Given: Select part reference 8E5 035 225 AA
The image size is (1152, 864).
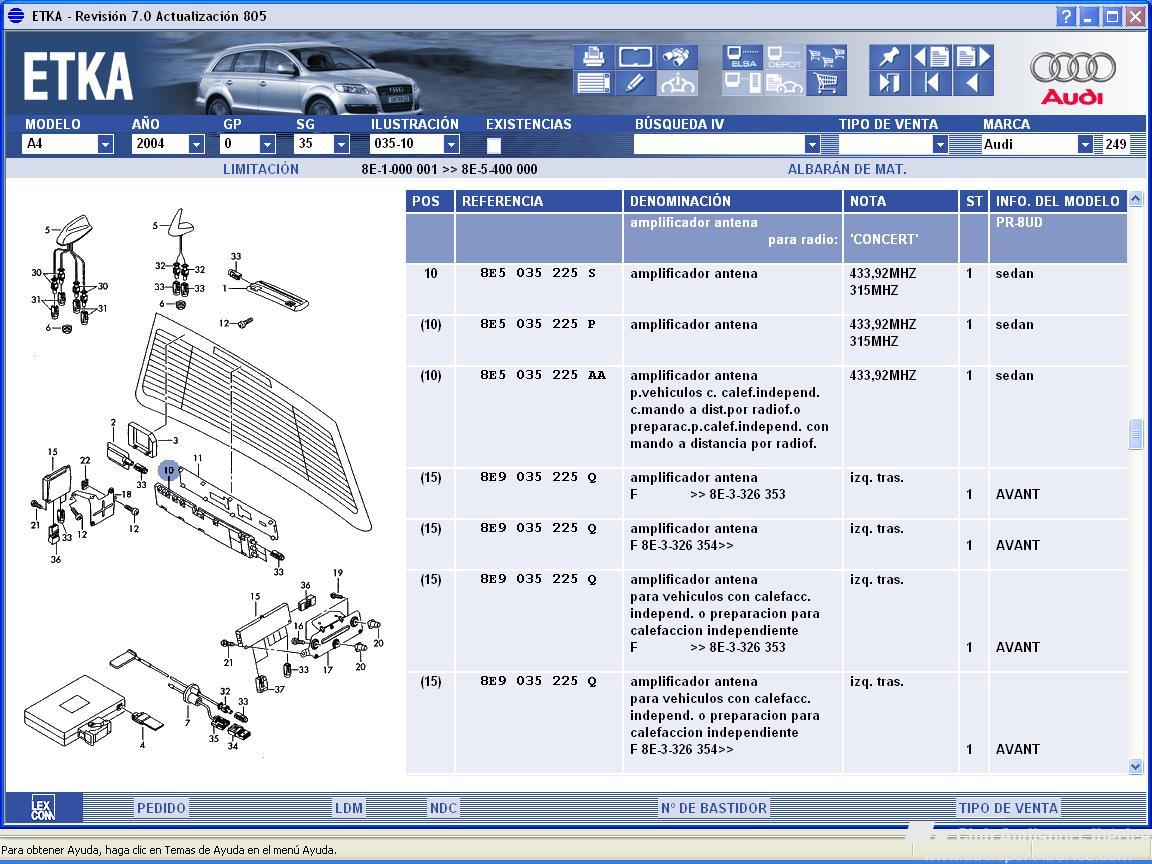Looking at the screenshot, I should [543, 375].
